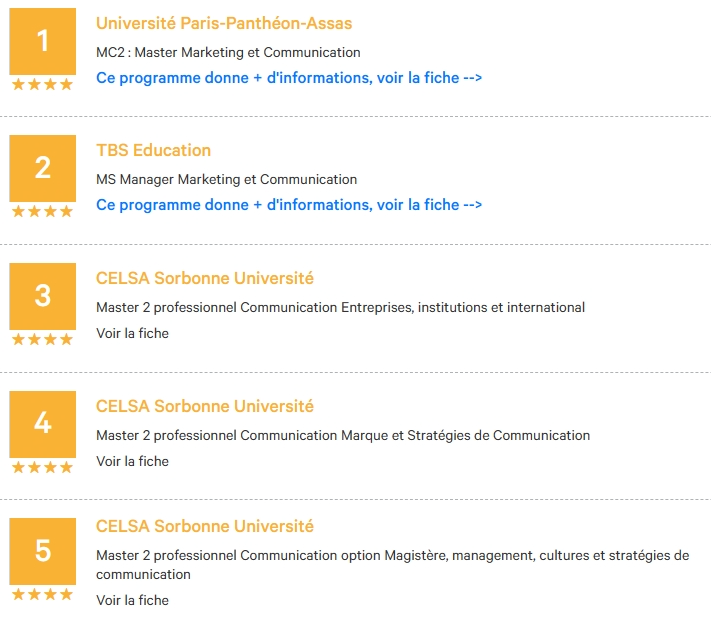711x622 pixels.
Task: Follow the blue 'Ce programme donne' link under Paris-Panthéon-Assas
Action: tap(289, 78)
